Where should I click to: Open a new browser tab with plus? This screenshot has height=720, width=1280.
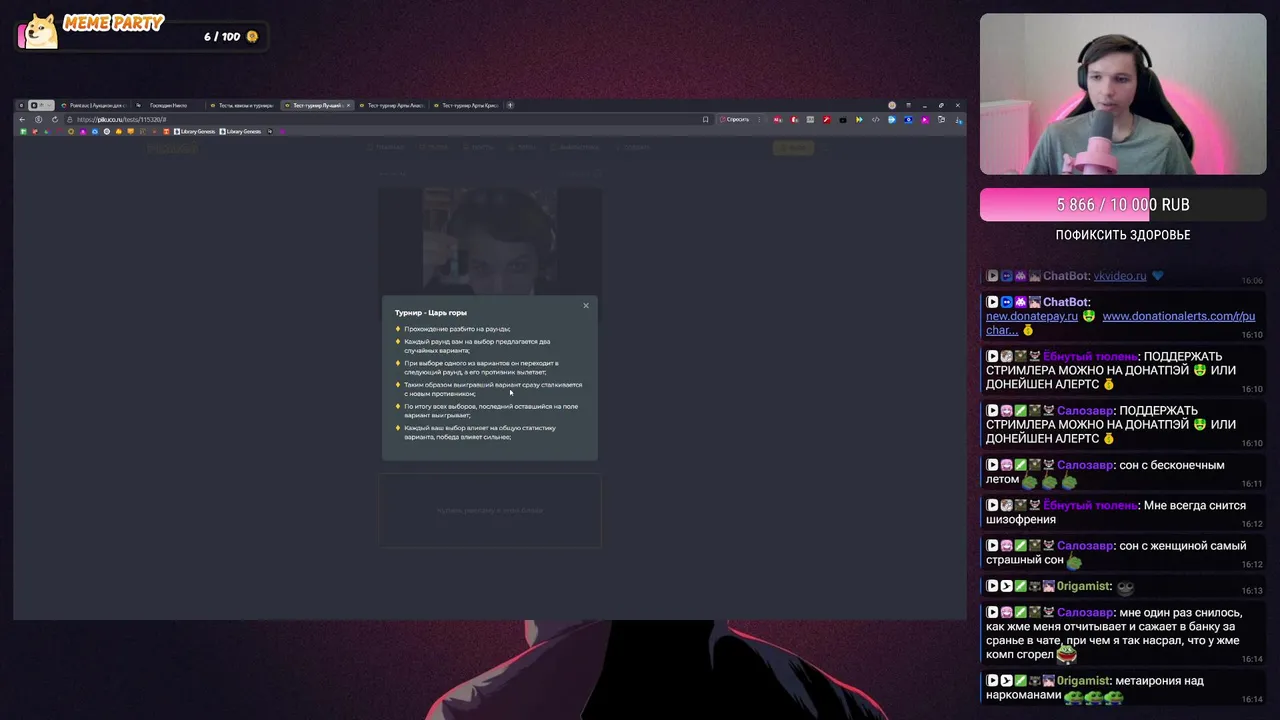coord(510,105)
